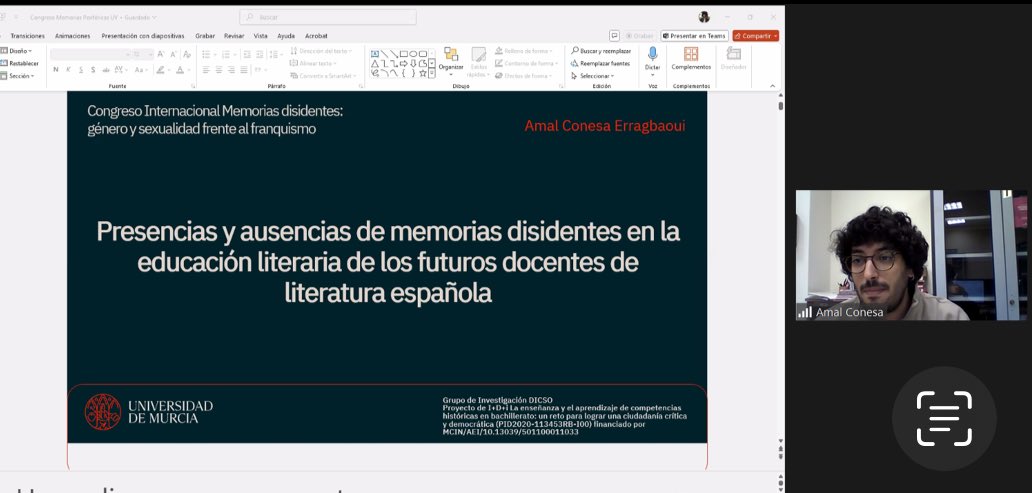The height and width of the screenshot is (493, 1032).
Task: Open the Diseñador pane
Action: click(x=733, y=59)
